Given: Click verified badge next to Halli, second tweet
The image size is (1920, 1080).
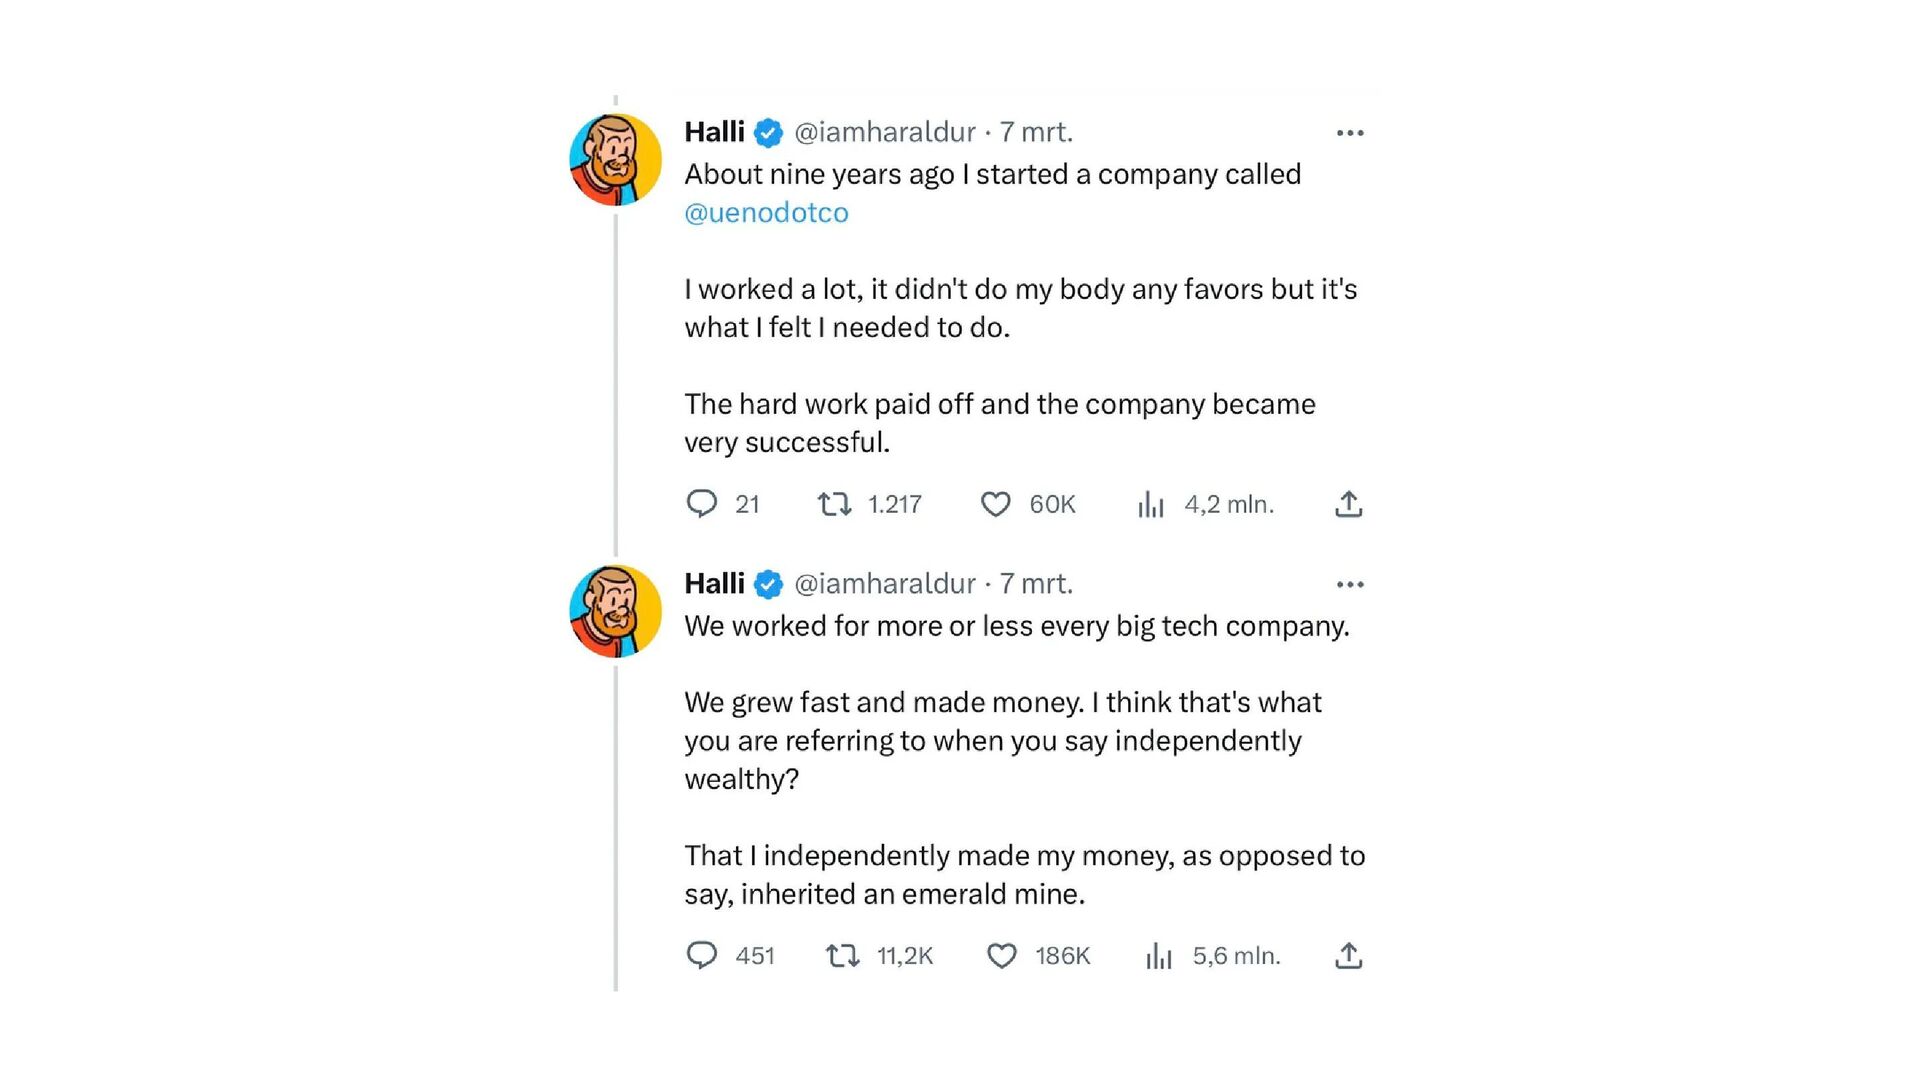Looking at the screenshot, I should coord(768,584).
